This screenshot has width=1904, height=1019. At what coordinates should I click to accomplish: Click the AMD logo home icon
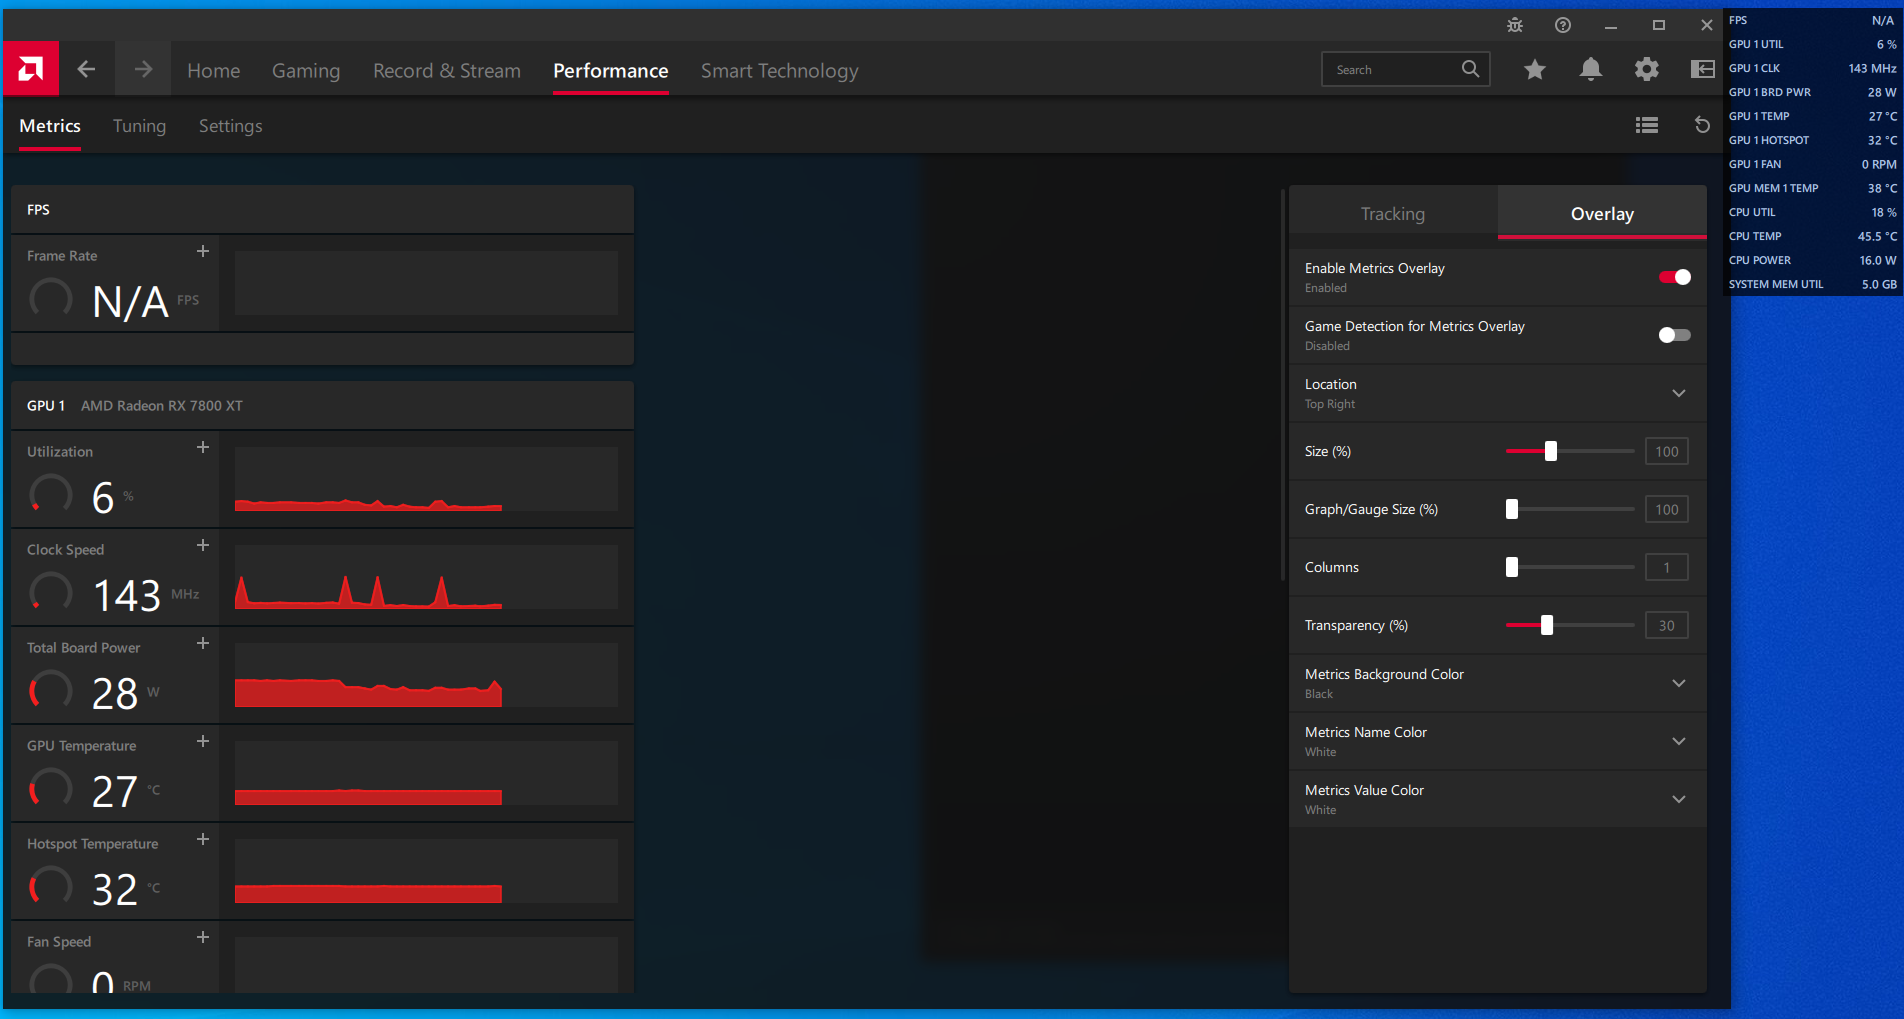[x=31, y=69]
